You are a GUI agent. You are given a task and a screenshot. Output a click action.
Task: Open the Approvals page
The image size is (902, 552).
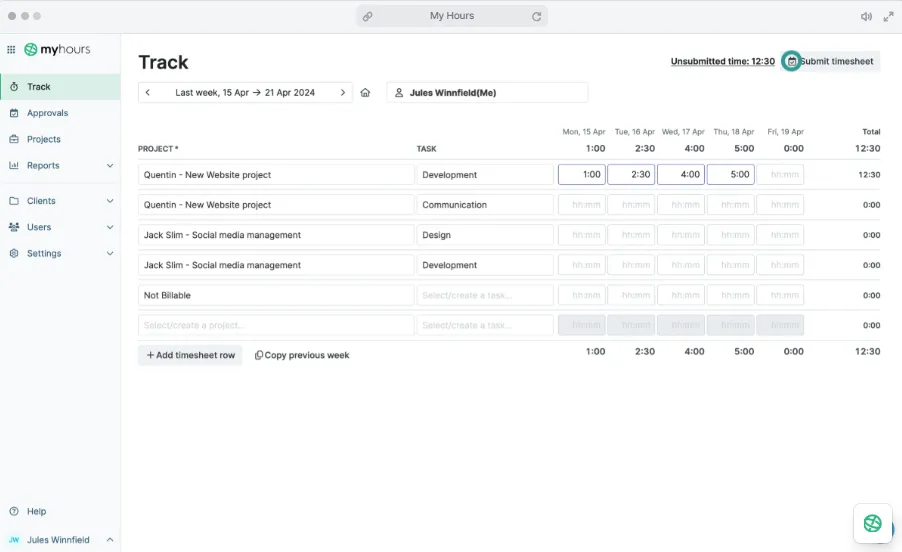(60, 113)
